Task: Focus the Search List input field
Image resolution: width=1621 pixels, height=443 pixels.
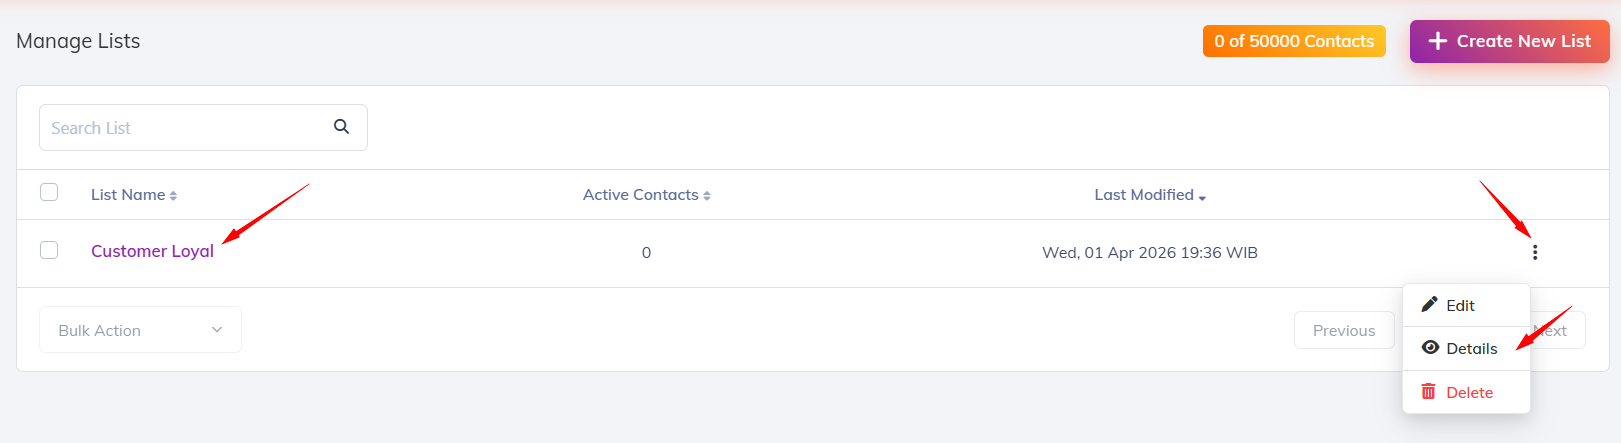Action: [x=185, y=128]
